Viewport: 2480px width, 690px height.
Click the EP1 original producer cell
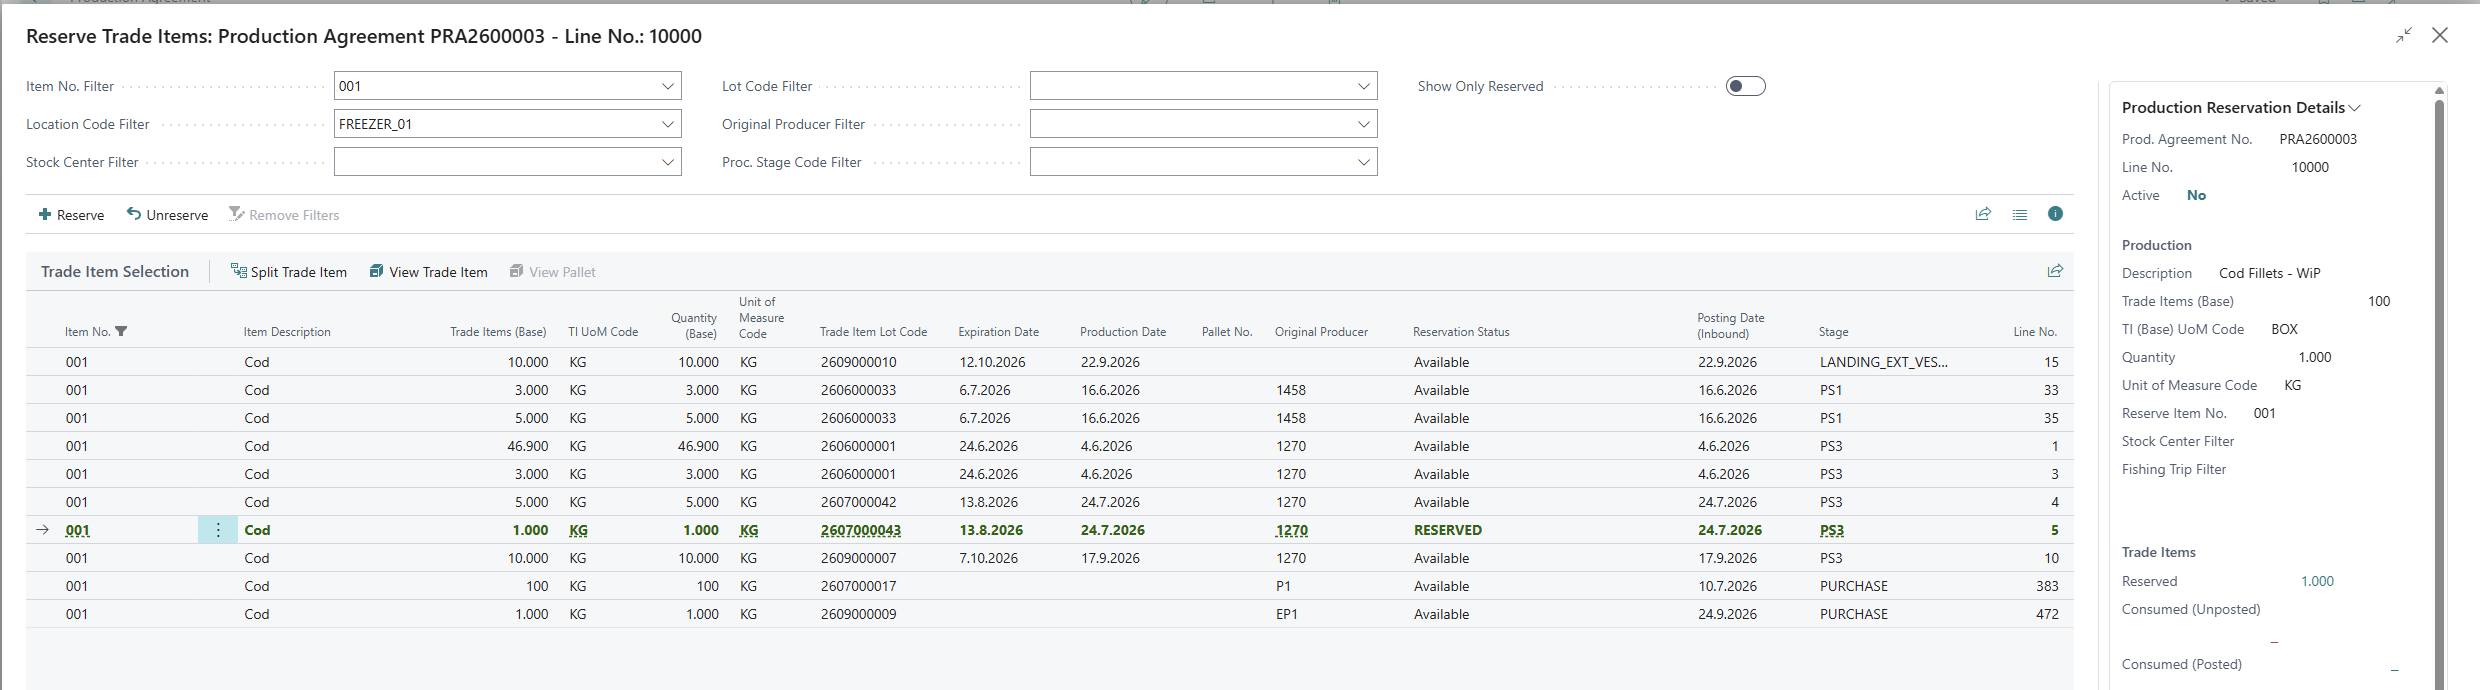[1286, 614]
